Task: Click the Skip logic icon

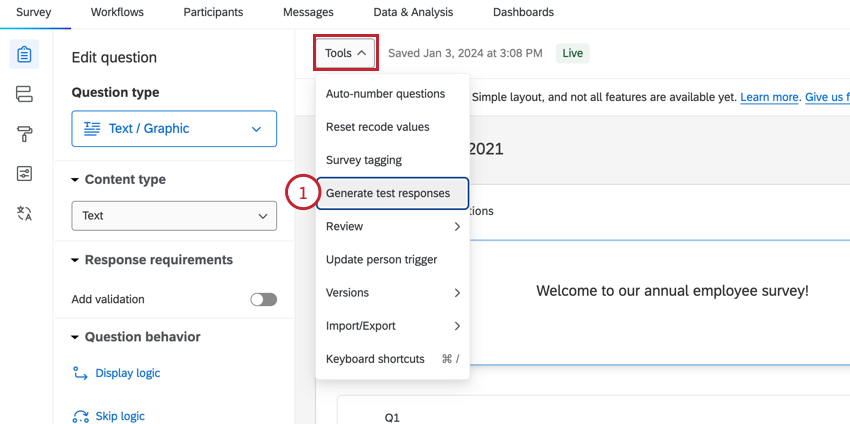Action: tap(81, 416)
